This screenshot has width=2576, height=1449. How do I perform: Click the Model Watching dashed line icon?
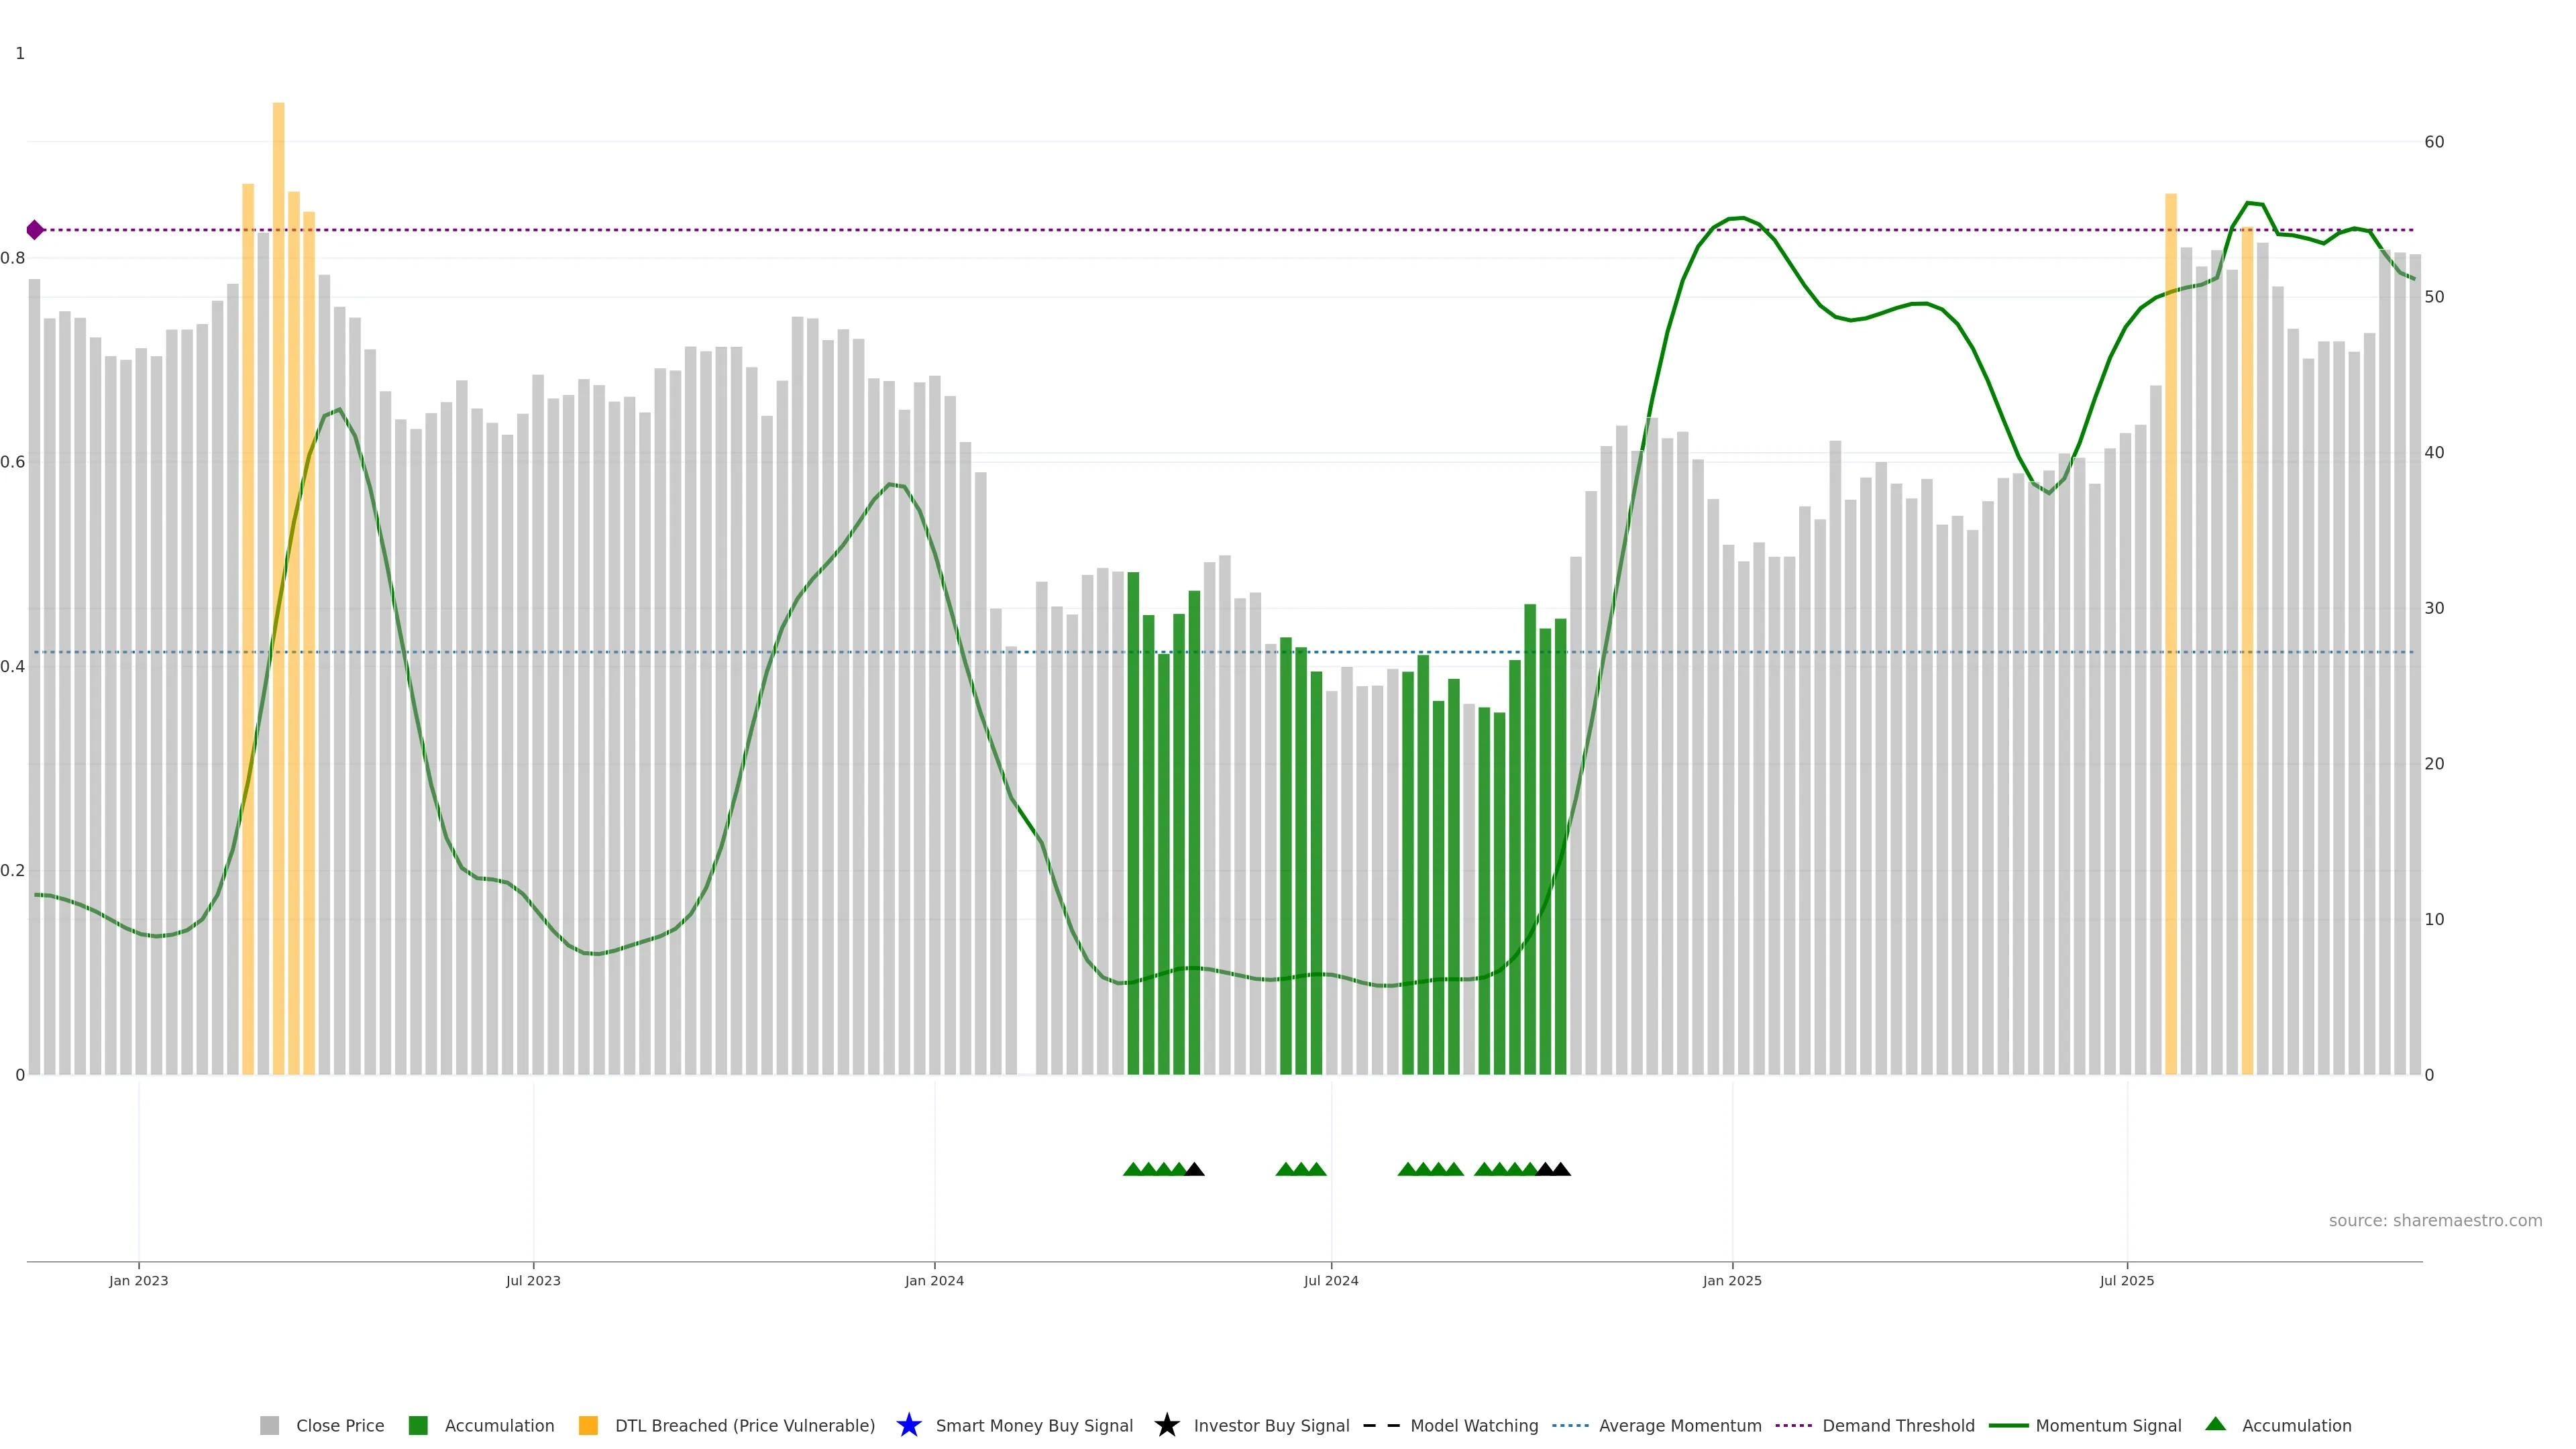(1381, 1425)
